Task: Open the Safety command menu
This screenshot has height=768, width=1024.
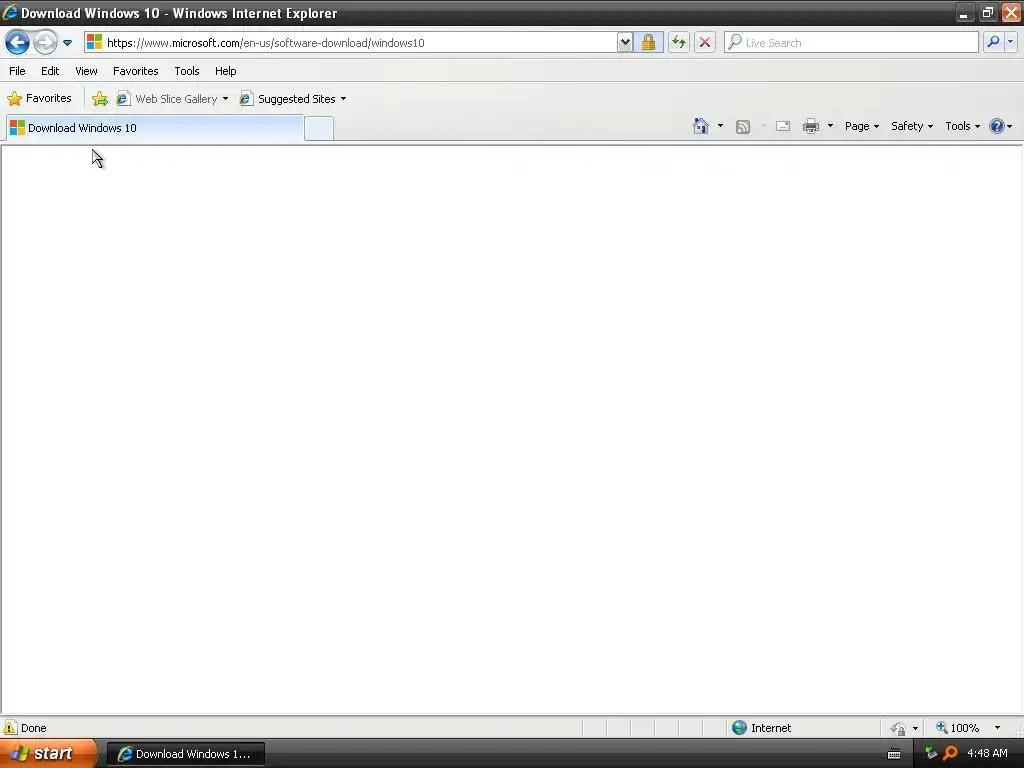Action: pyautogui.click(x=912, y=126)
